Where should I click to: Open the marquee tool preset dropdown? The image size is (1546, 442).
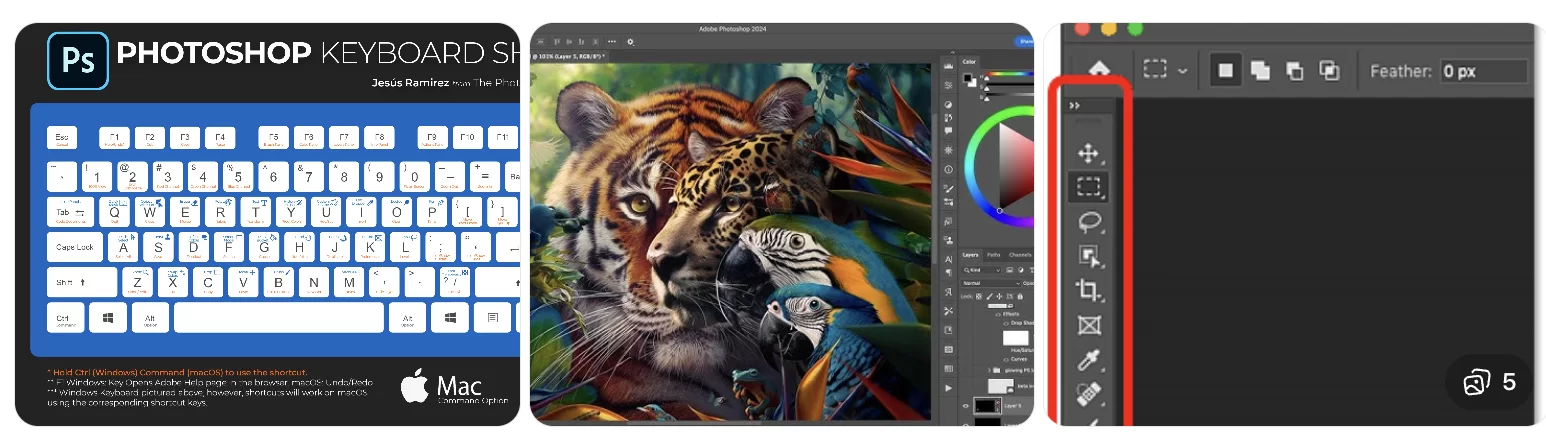[x=1184, y=71]
